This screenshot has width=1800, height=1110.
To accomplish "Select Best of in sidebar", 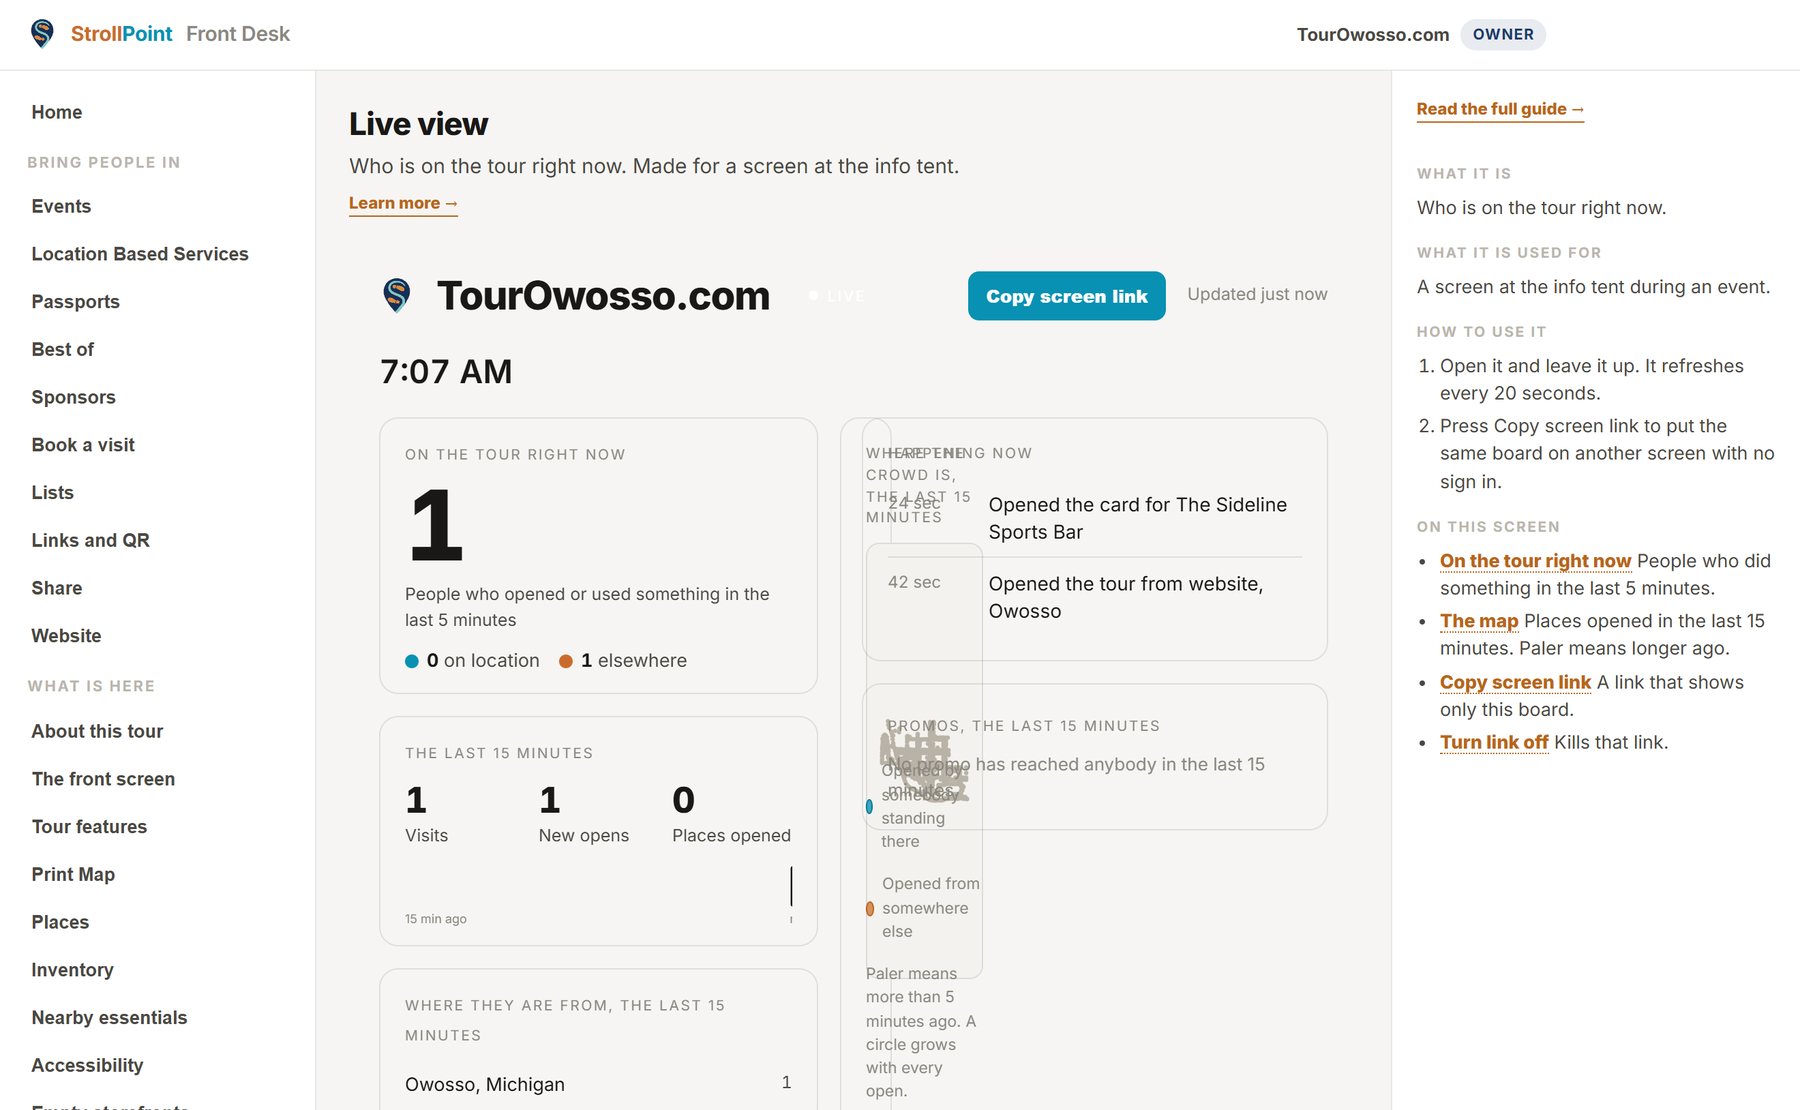I will point(63,349).
